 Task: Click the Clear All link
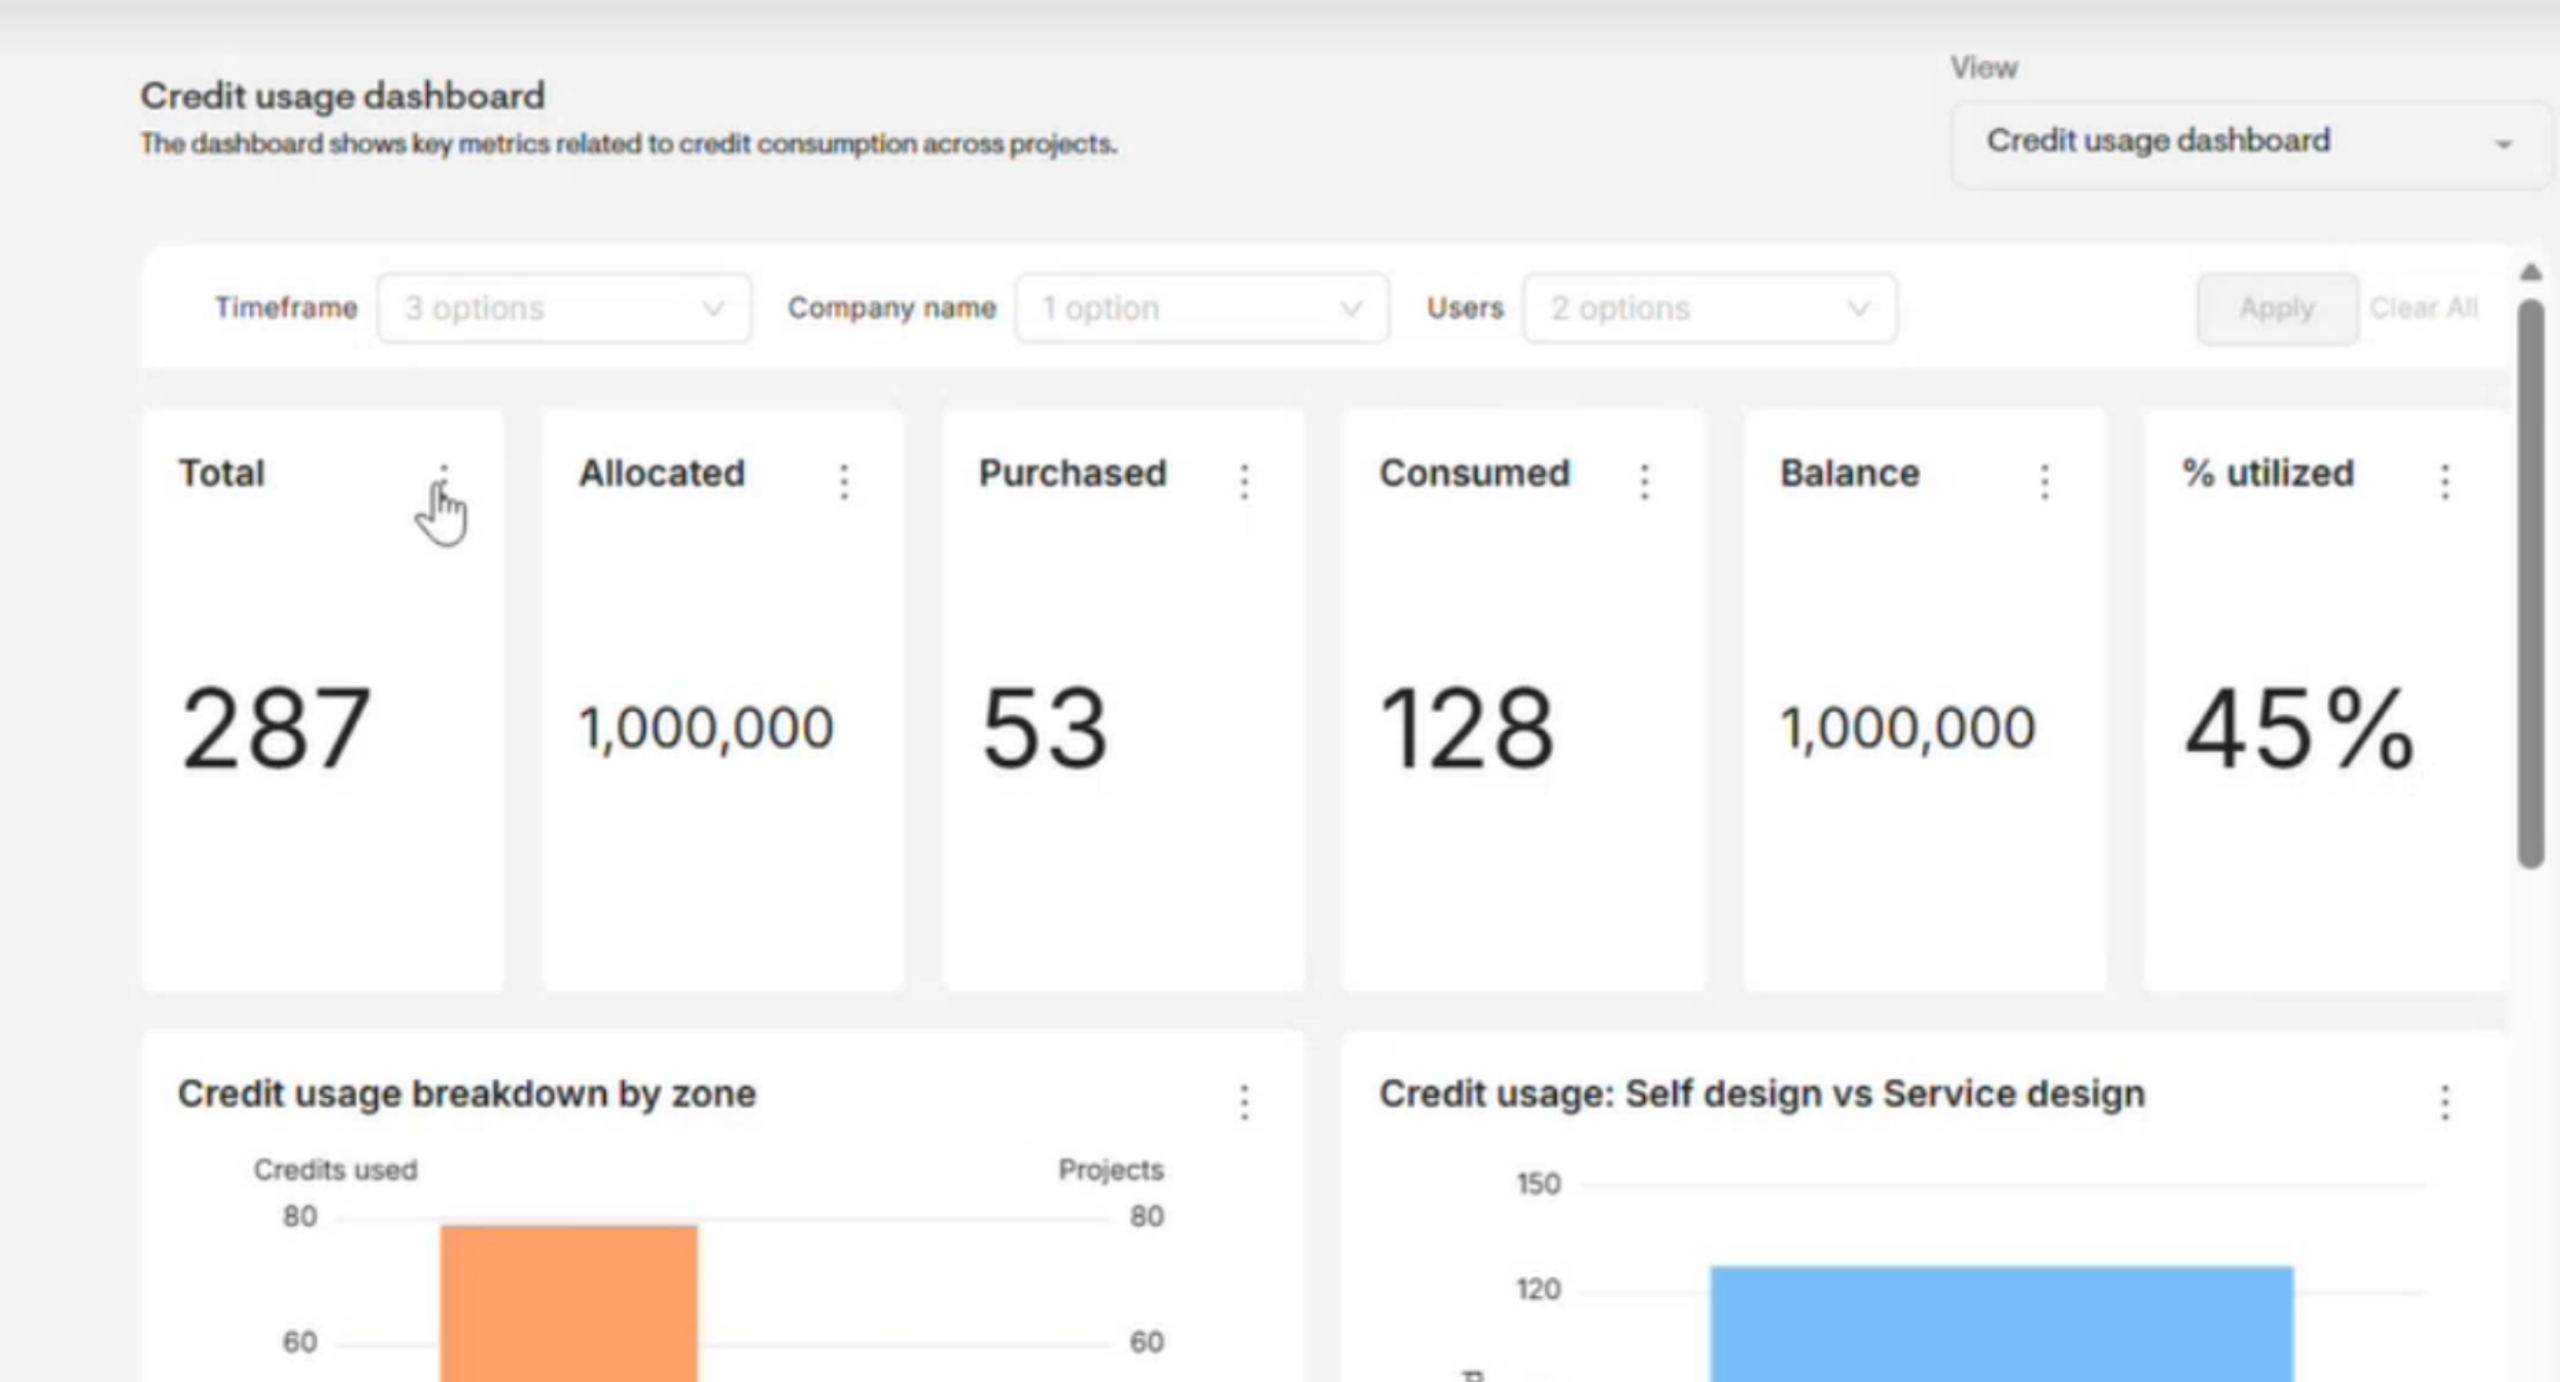2424,308
